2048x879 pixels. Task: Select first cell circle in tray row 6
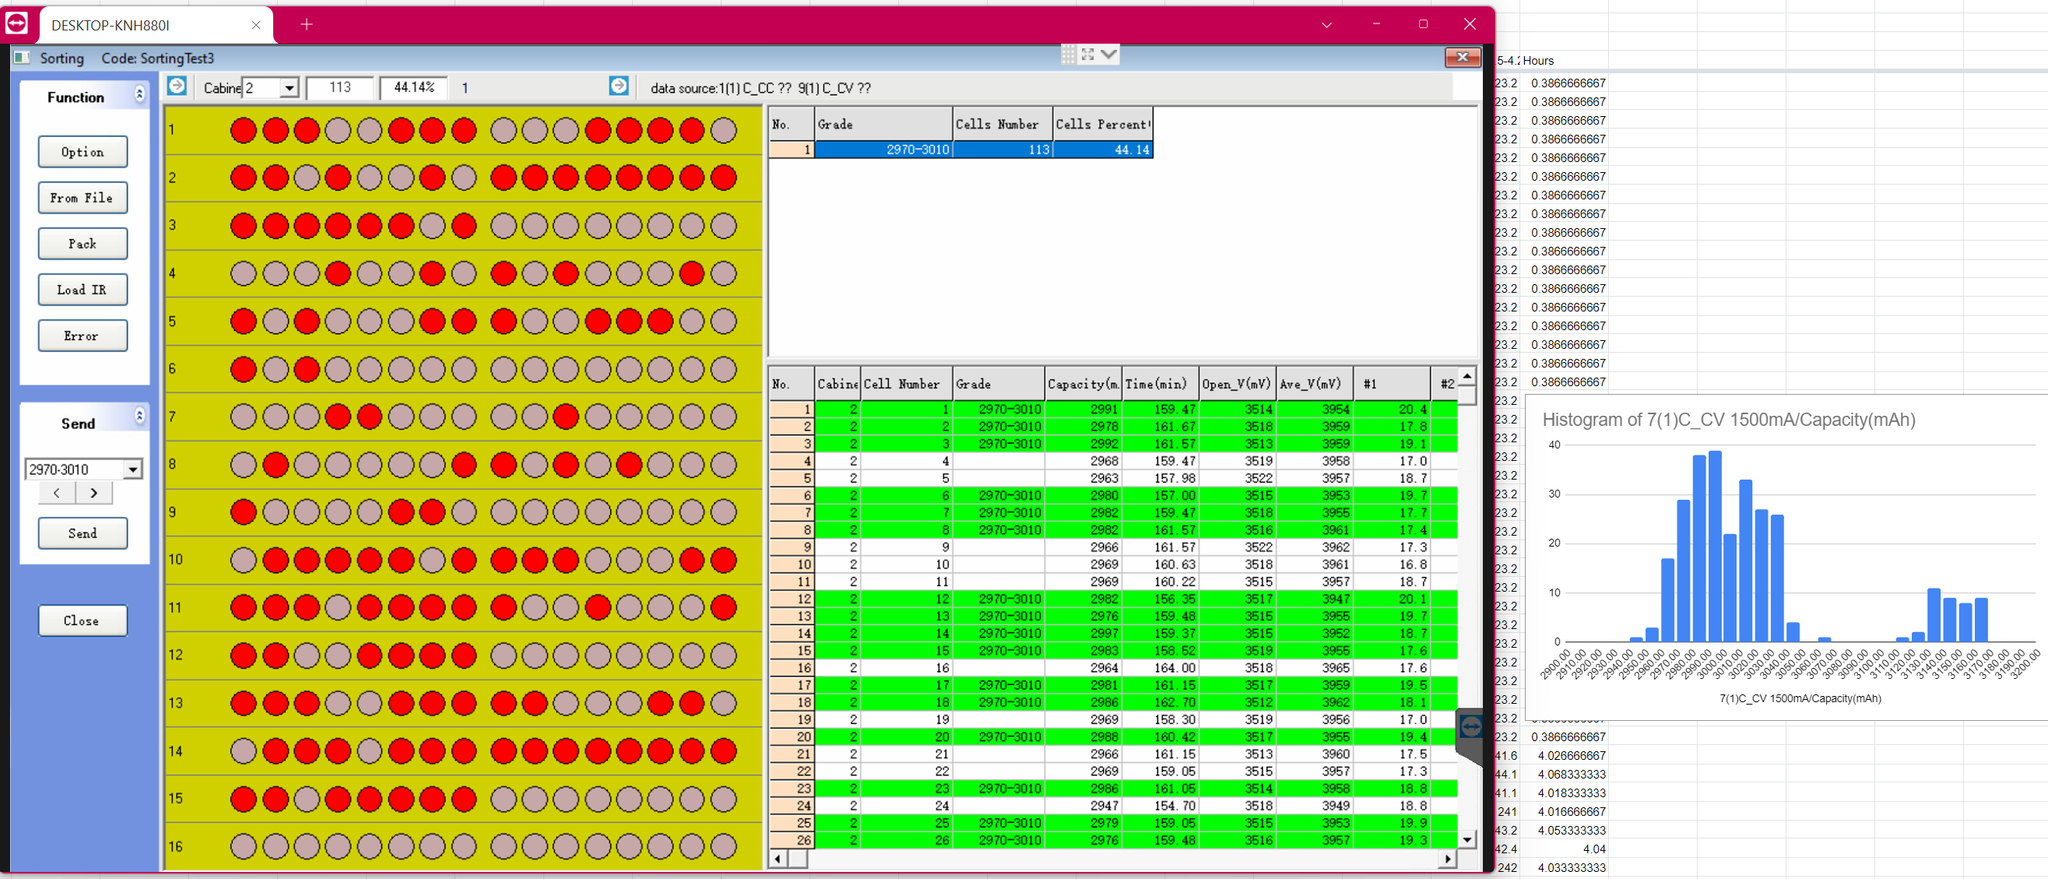pos(243,369)
